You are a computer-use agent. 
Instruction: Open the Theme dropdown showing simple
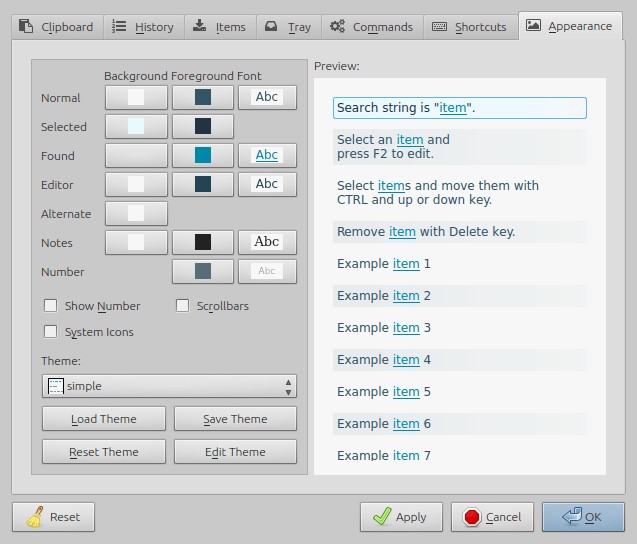[x=169, y=386]
